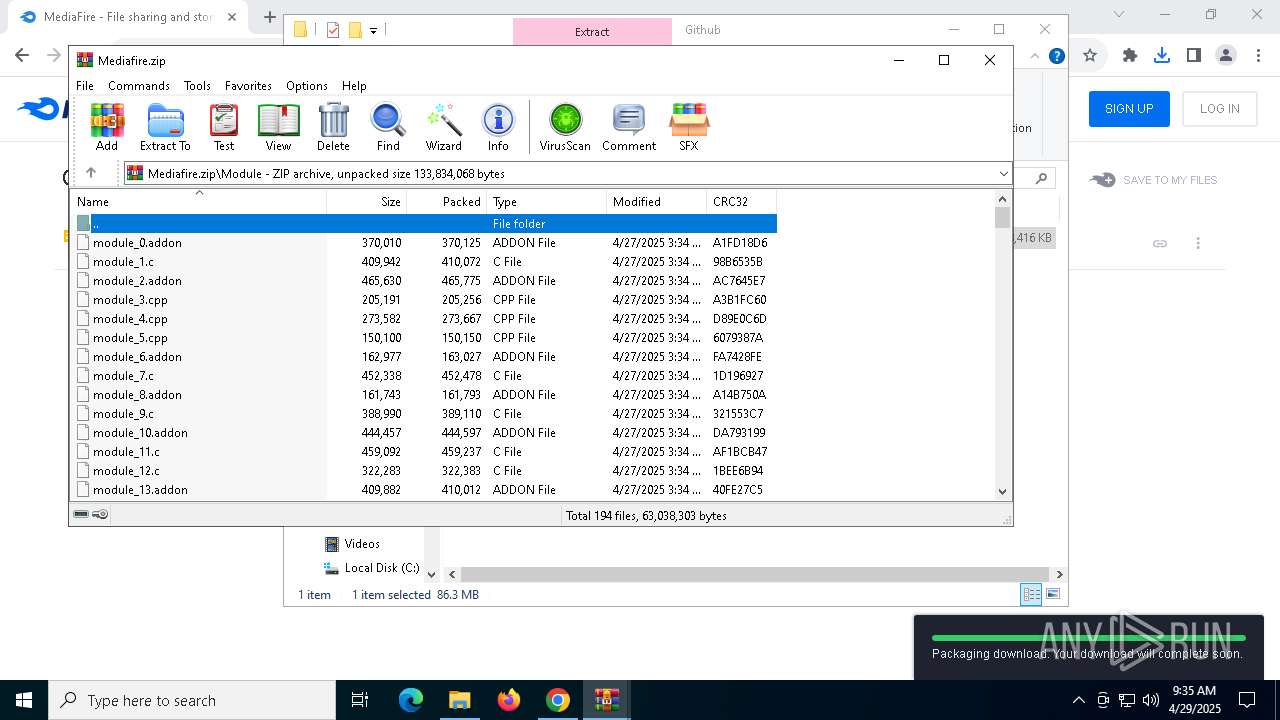Switch Explorer to large icons view
The image size is (1280, 720).
pos(1052,594)
